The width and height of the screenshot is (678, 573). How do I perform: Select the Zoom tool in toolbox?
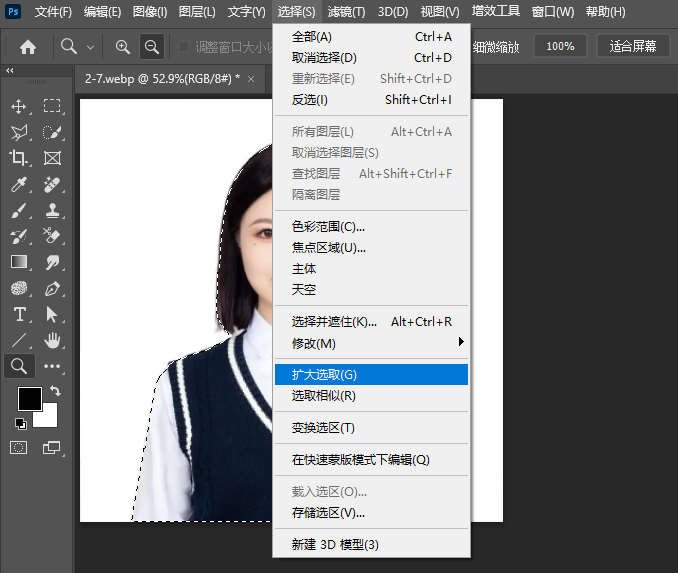(19, 366)
